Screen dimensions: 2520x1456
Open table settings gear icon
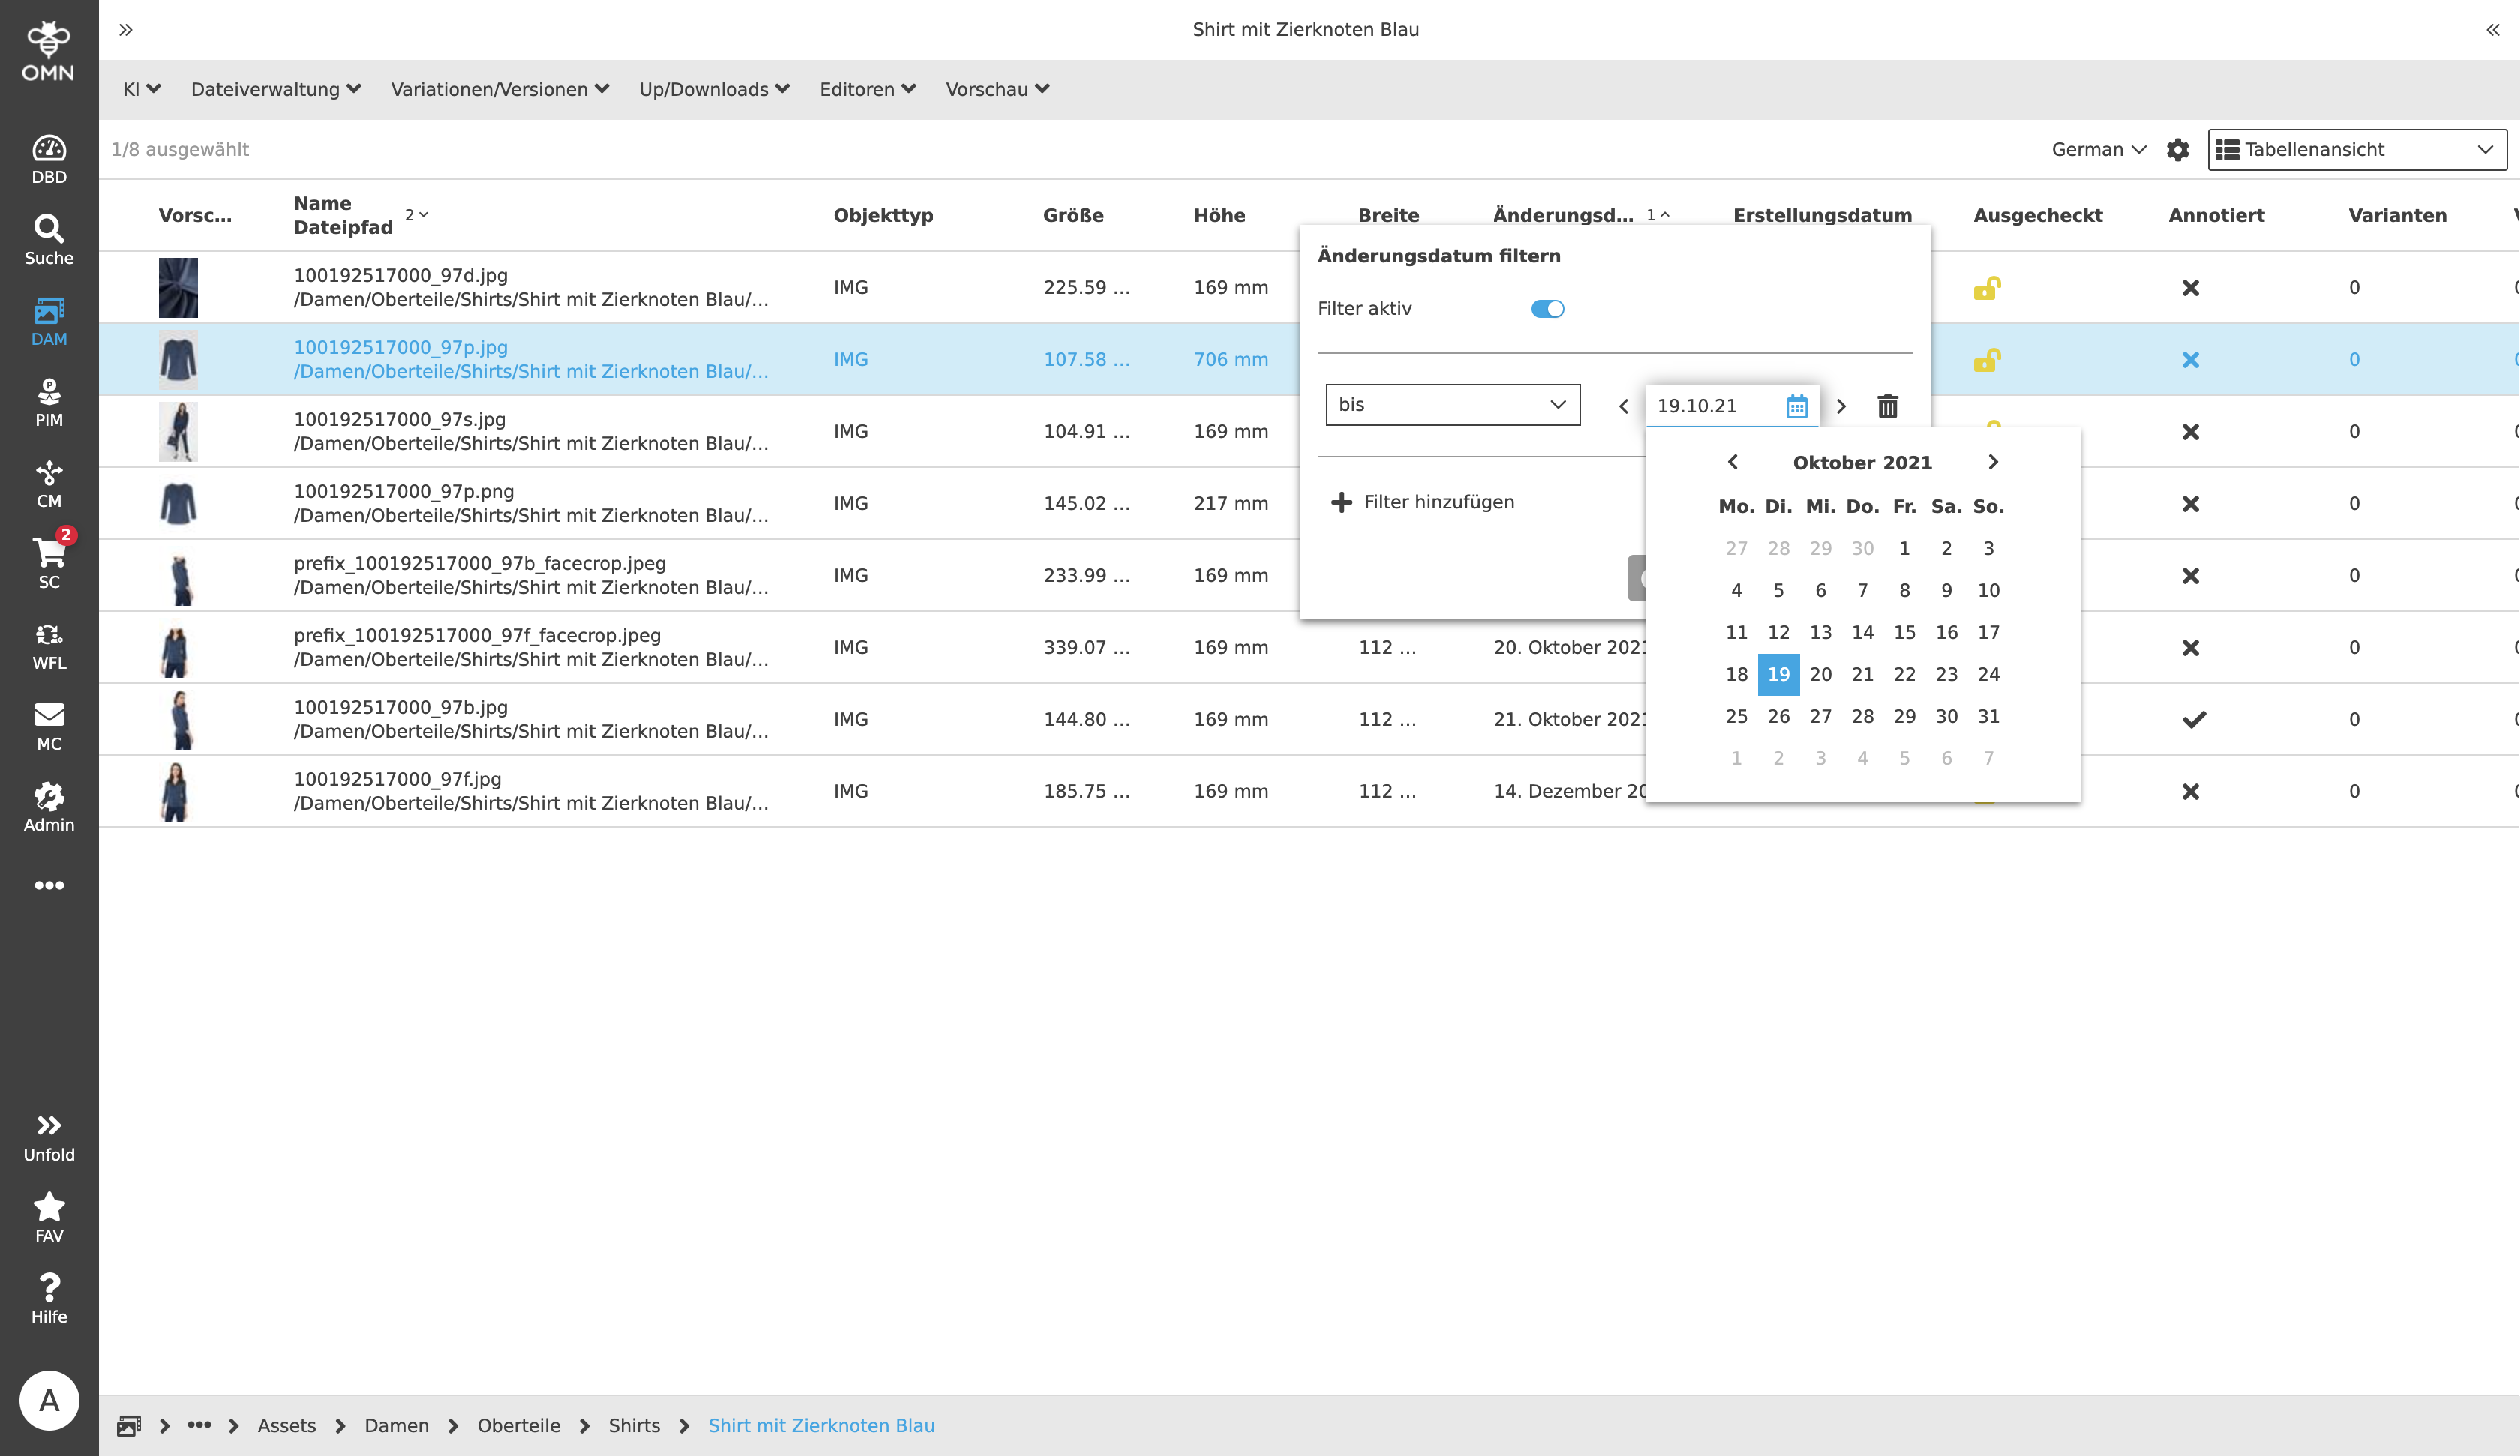[2177, 150]
